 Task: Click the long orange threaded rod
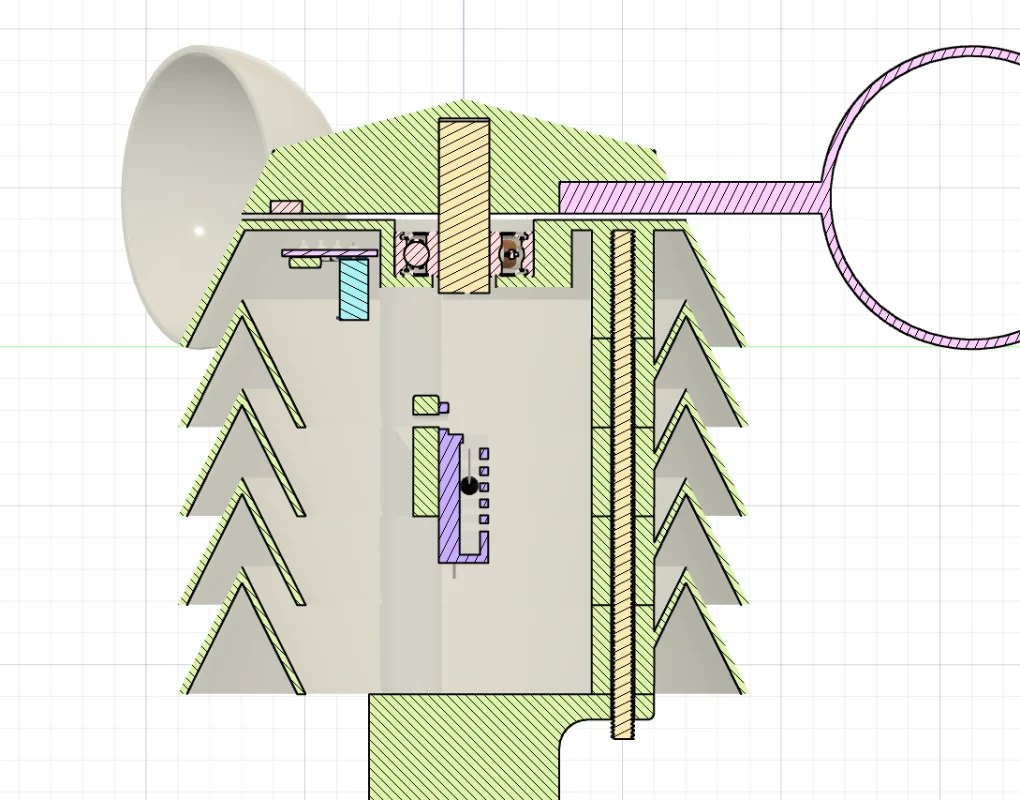pos(623,480)
